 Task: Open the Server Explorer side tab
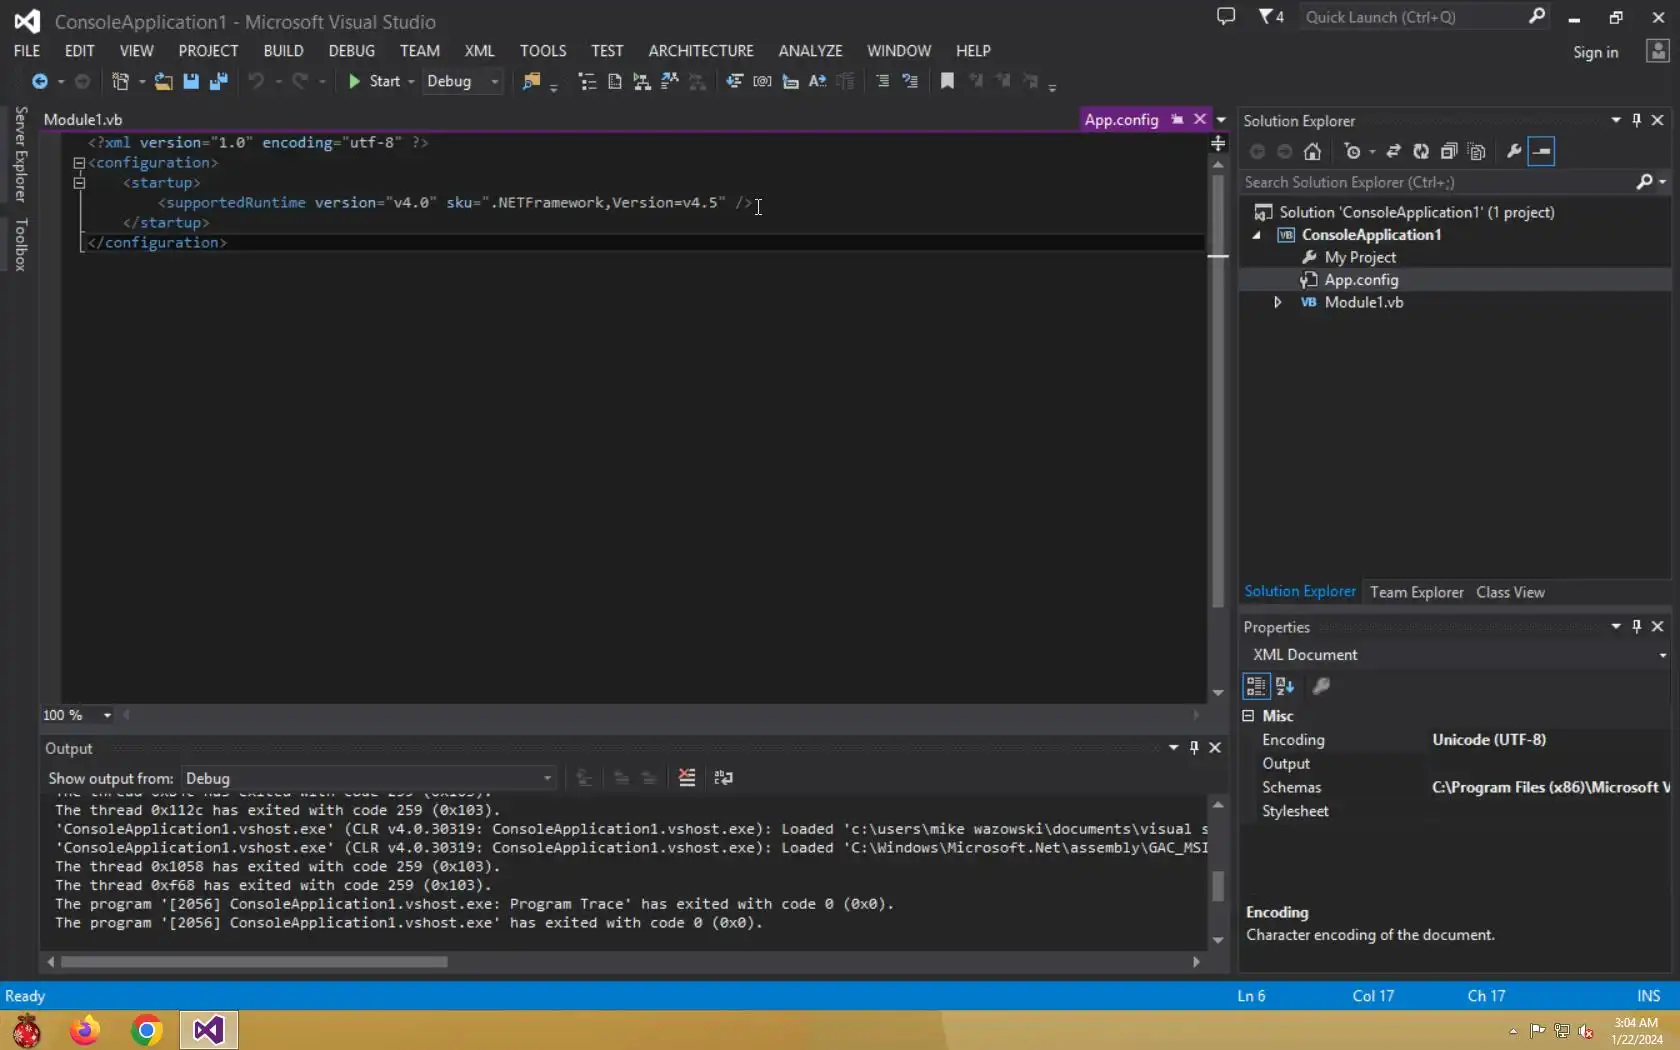click(20, 155)
